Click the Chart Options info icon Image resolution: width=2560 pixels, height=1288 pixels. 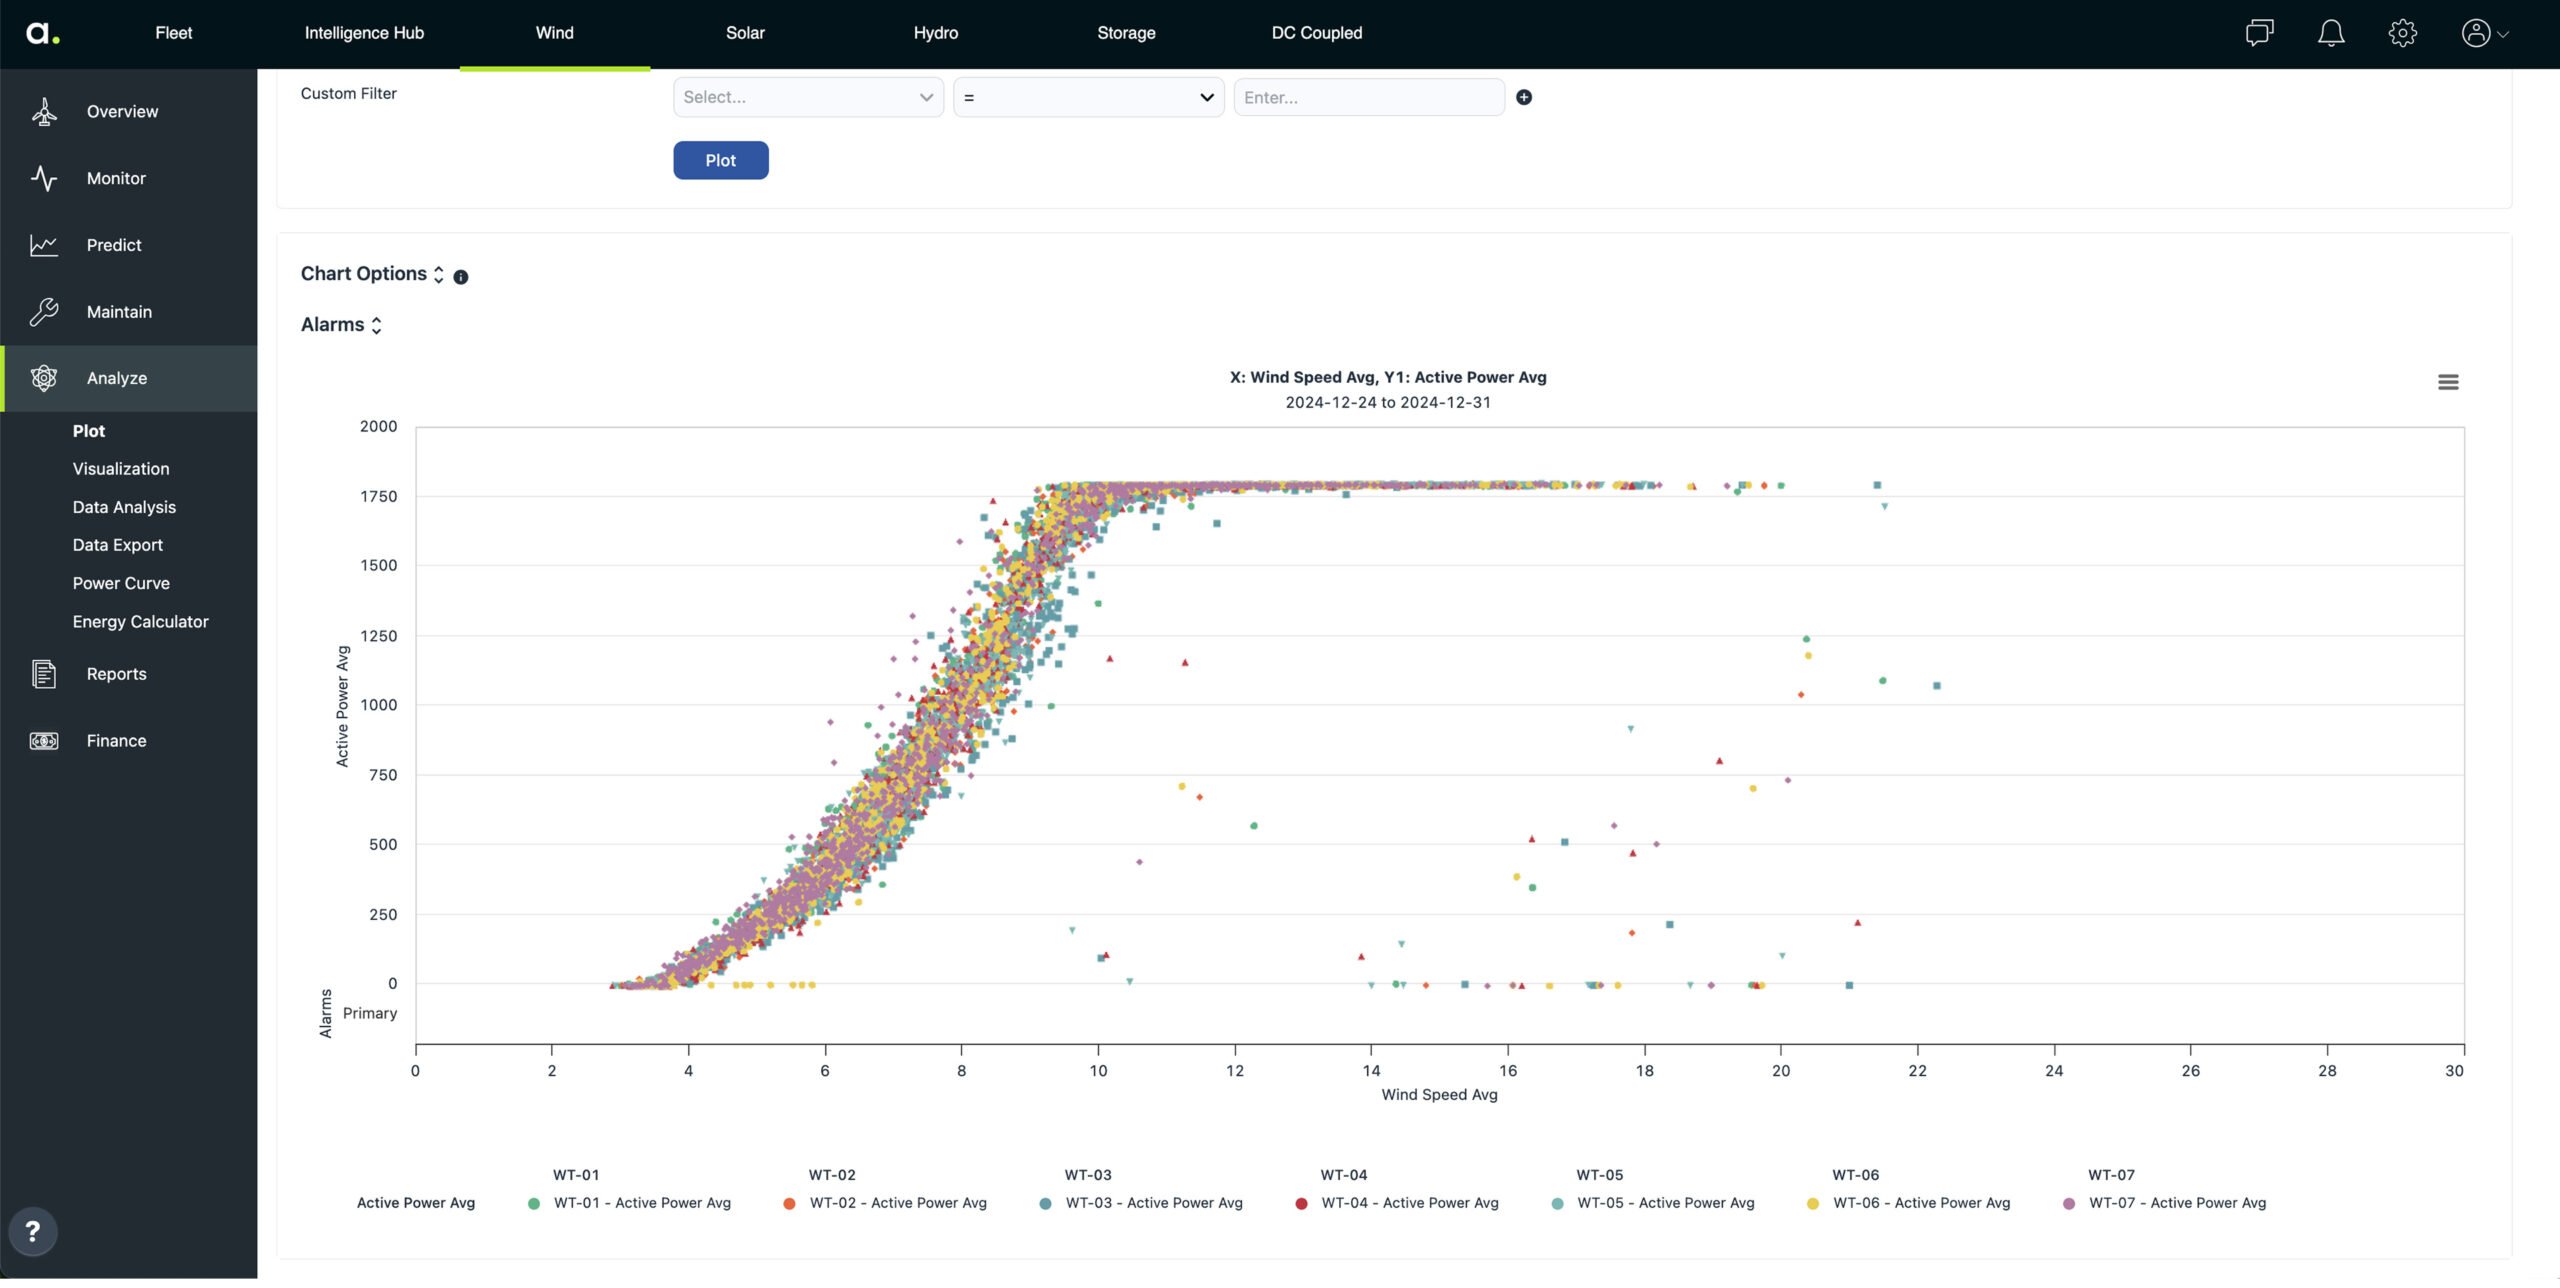[461, 277]
